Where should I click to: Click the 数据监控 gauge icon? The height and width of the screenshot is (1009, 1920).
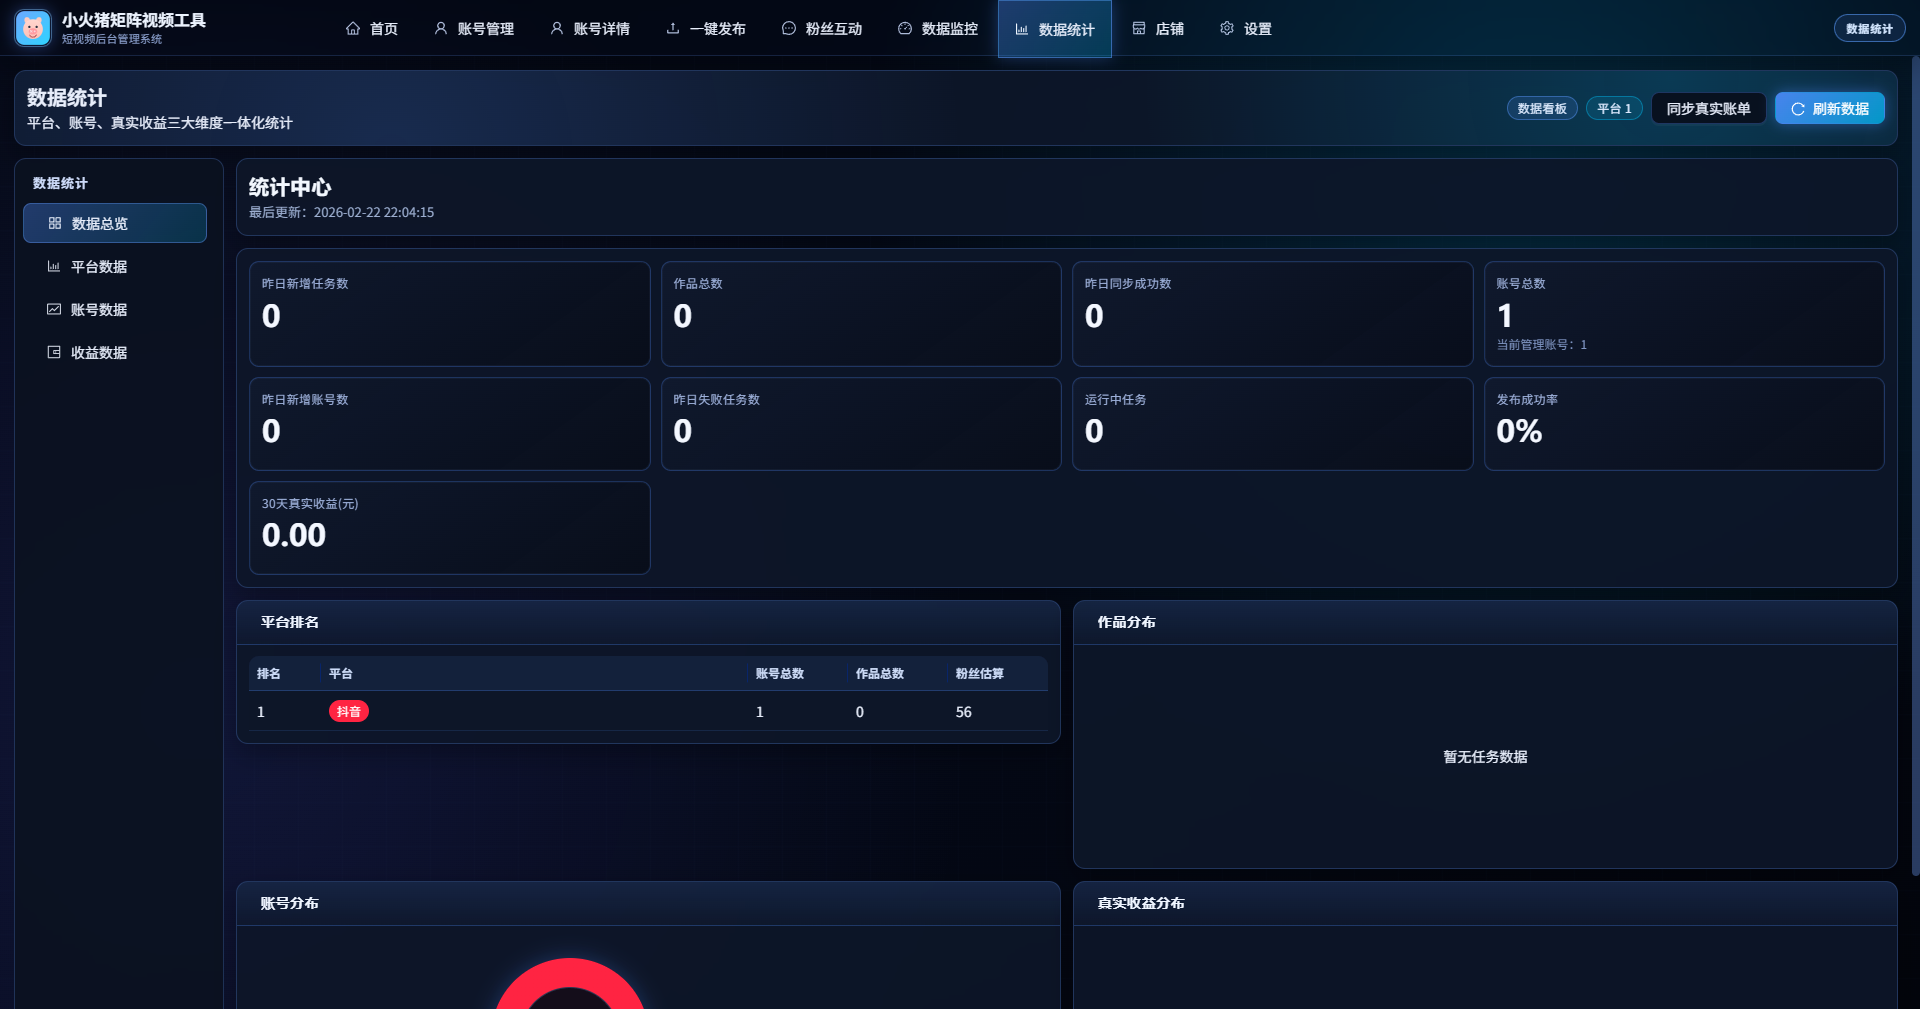905,29
